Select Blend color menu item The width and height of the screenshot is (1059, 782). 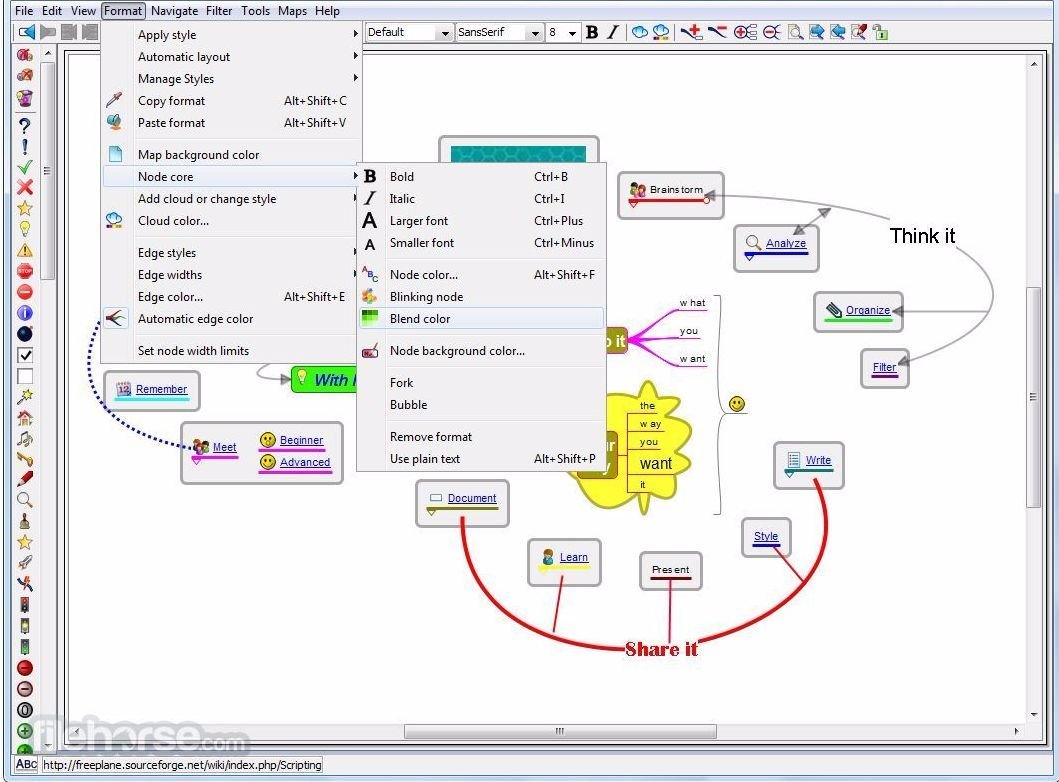click(x=480, y=319)
